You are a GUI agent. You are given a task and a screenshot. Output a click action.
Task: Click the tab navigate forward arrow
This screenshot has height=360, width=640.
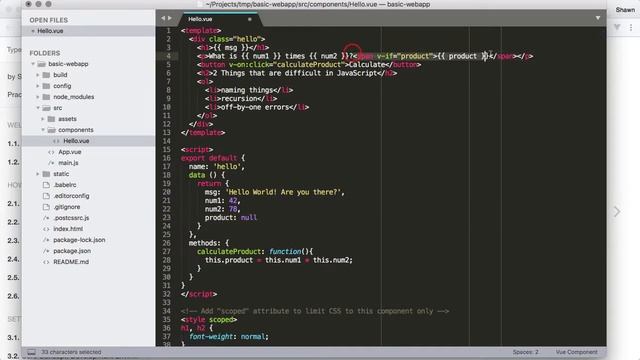pos(170,18)
